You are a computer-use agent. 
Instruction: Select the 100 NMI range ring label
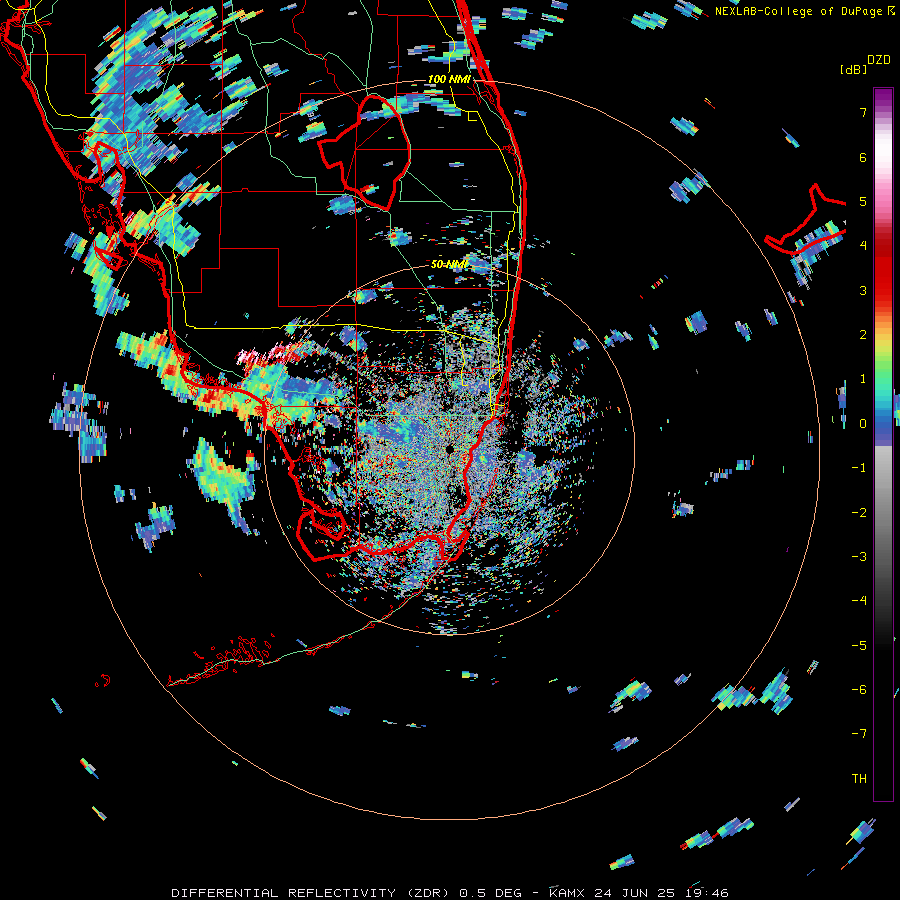click(x=449, y=79)
